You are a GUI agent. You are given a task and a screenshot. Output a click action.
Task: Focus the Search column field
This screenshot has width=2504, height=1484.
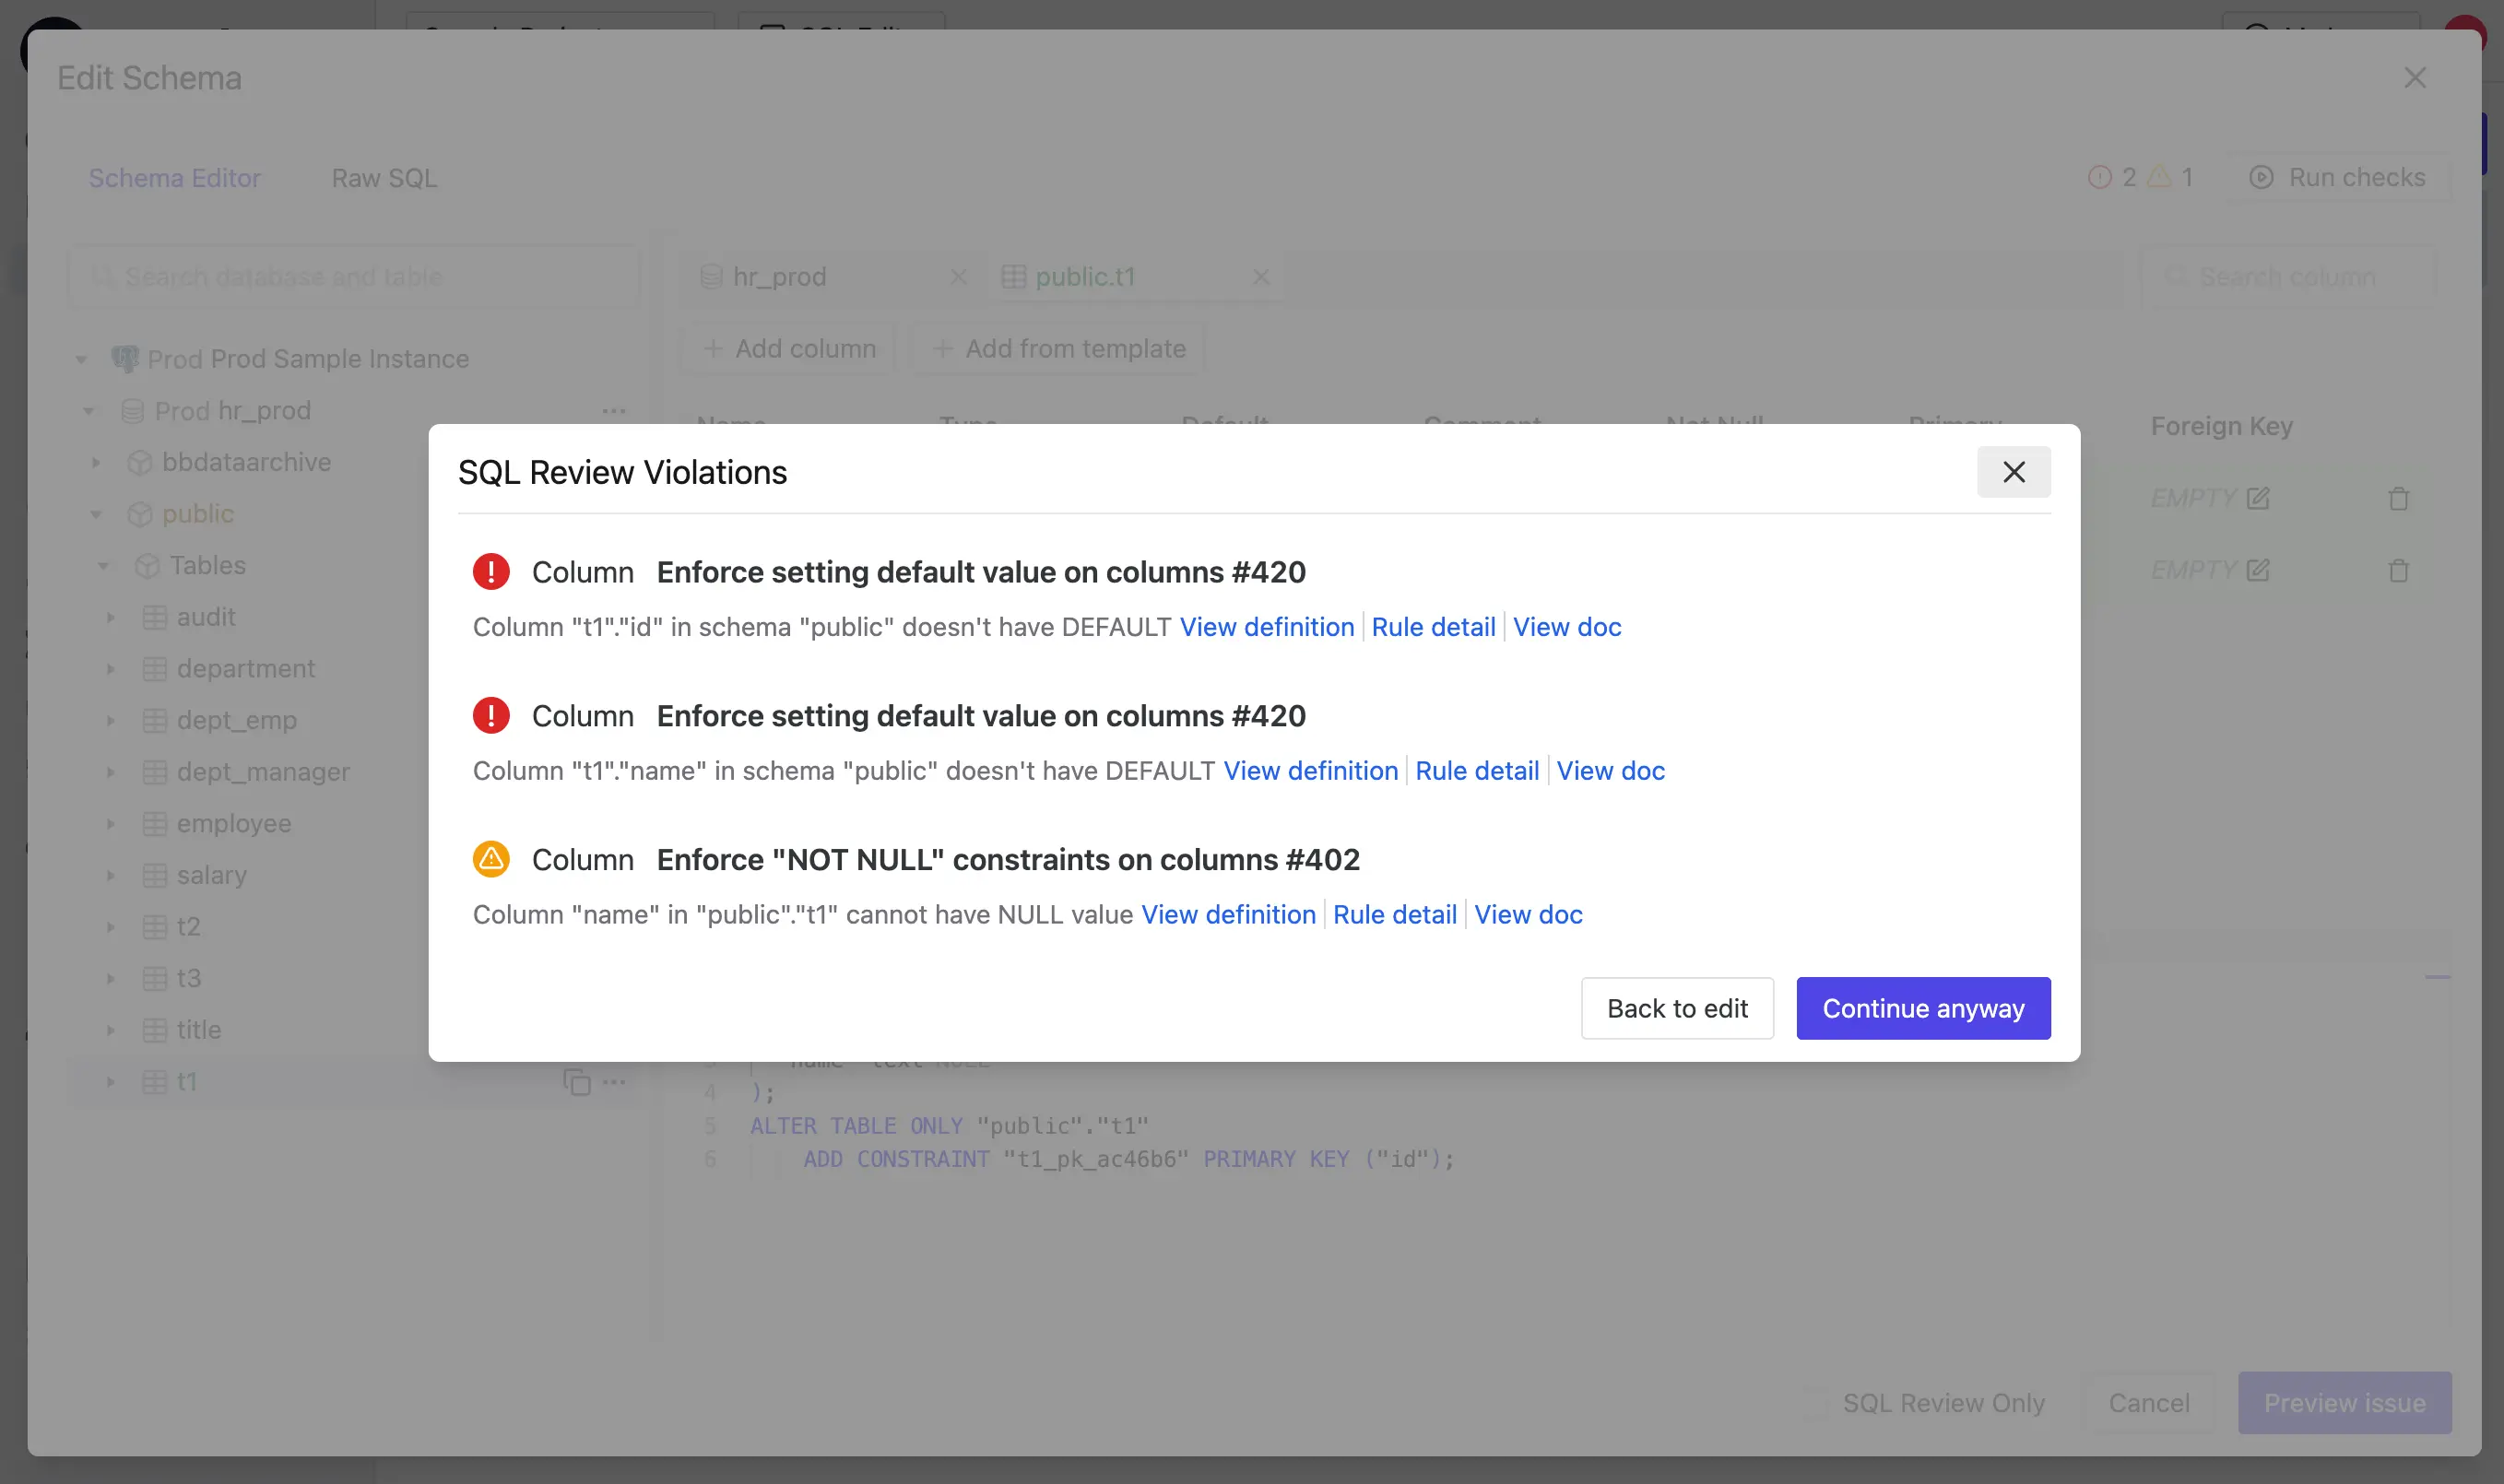(2288, 277)
